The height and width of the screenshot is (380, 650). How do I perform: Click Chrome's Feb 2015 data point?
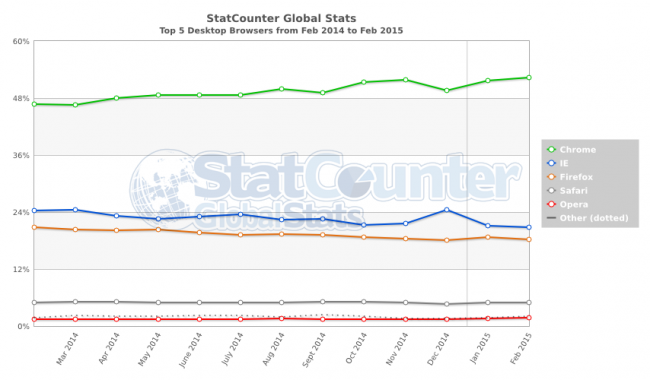pyautogui.click(x=529, y=77)
